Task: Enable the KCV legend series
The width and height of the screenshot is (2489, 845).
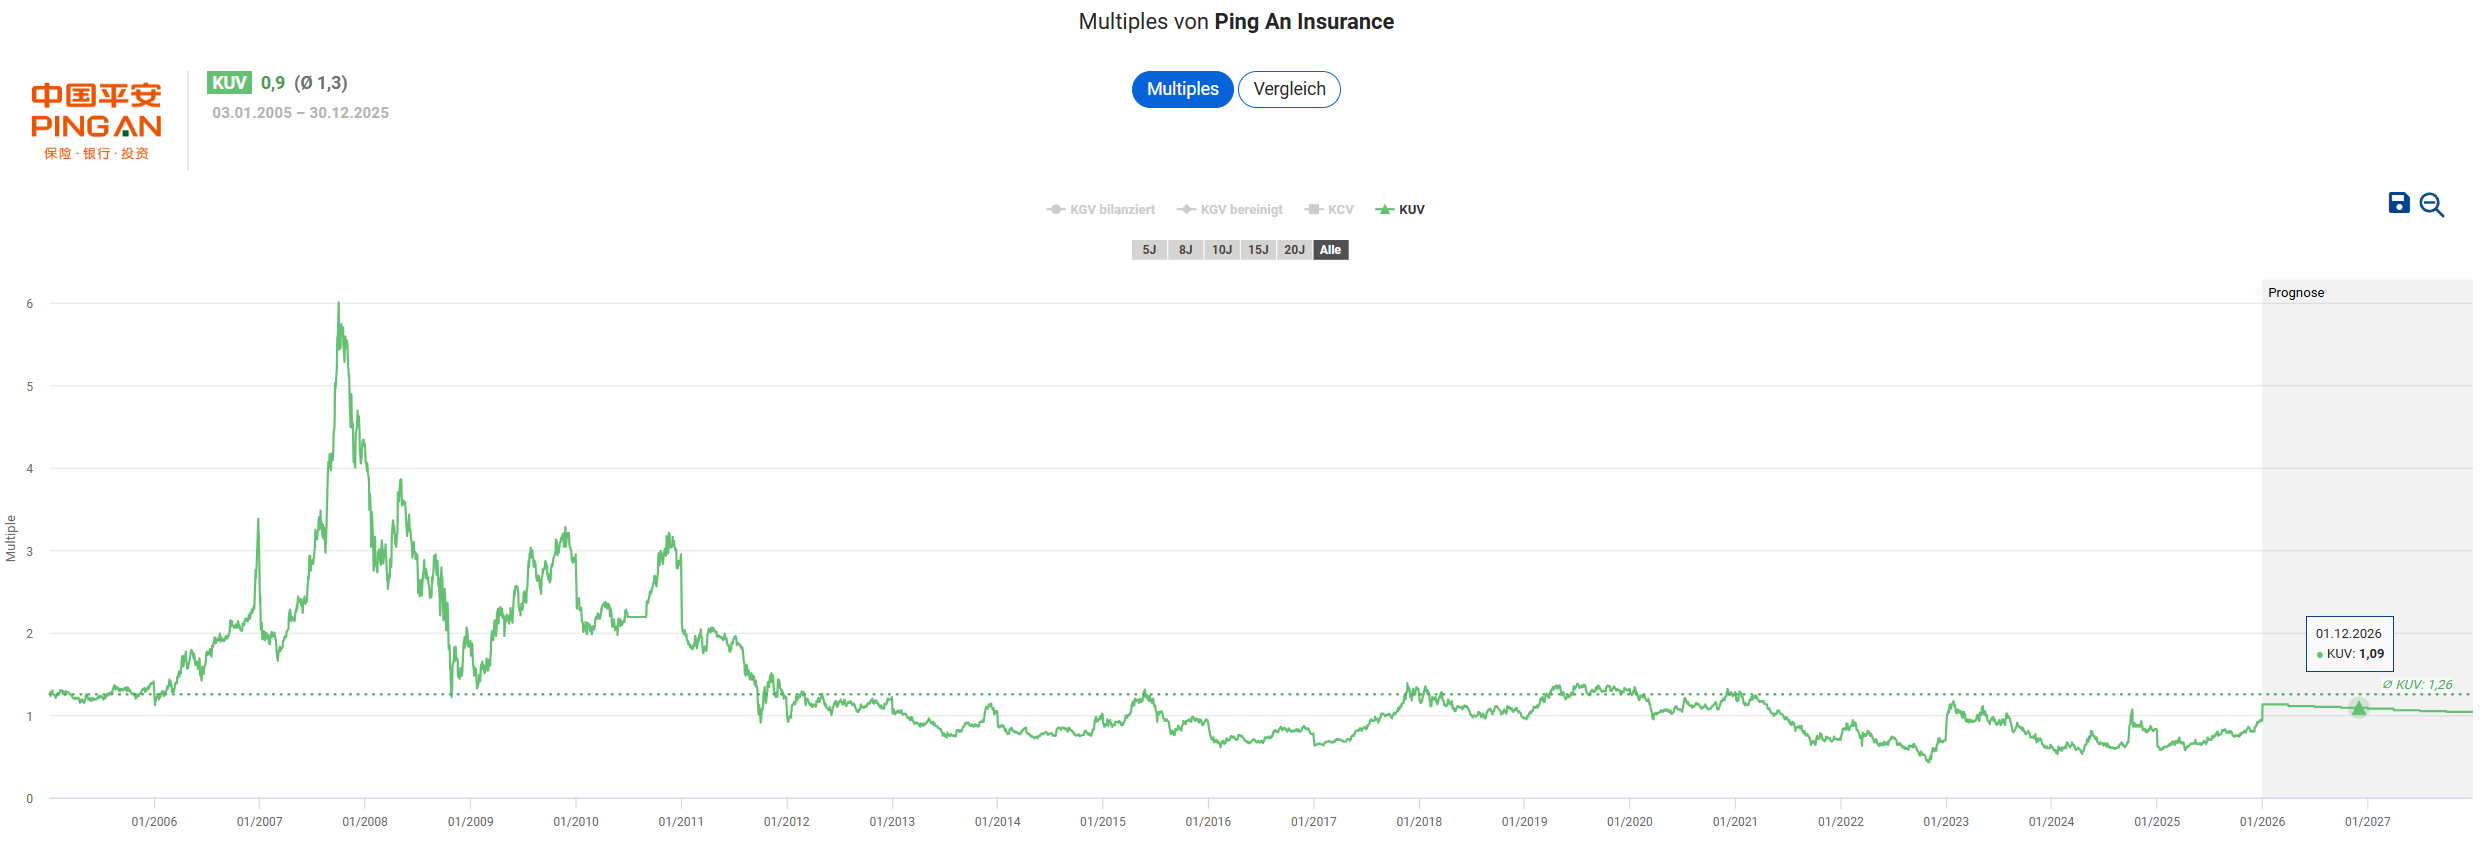Action: [x=1329, y=210]
